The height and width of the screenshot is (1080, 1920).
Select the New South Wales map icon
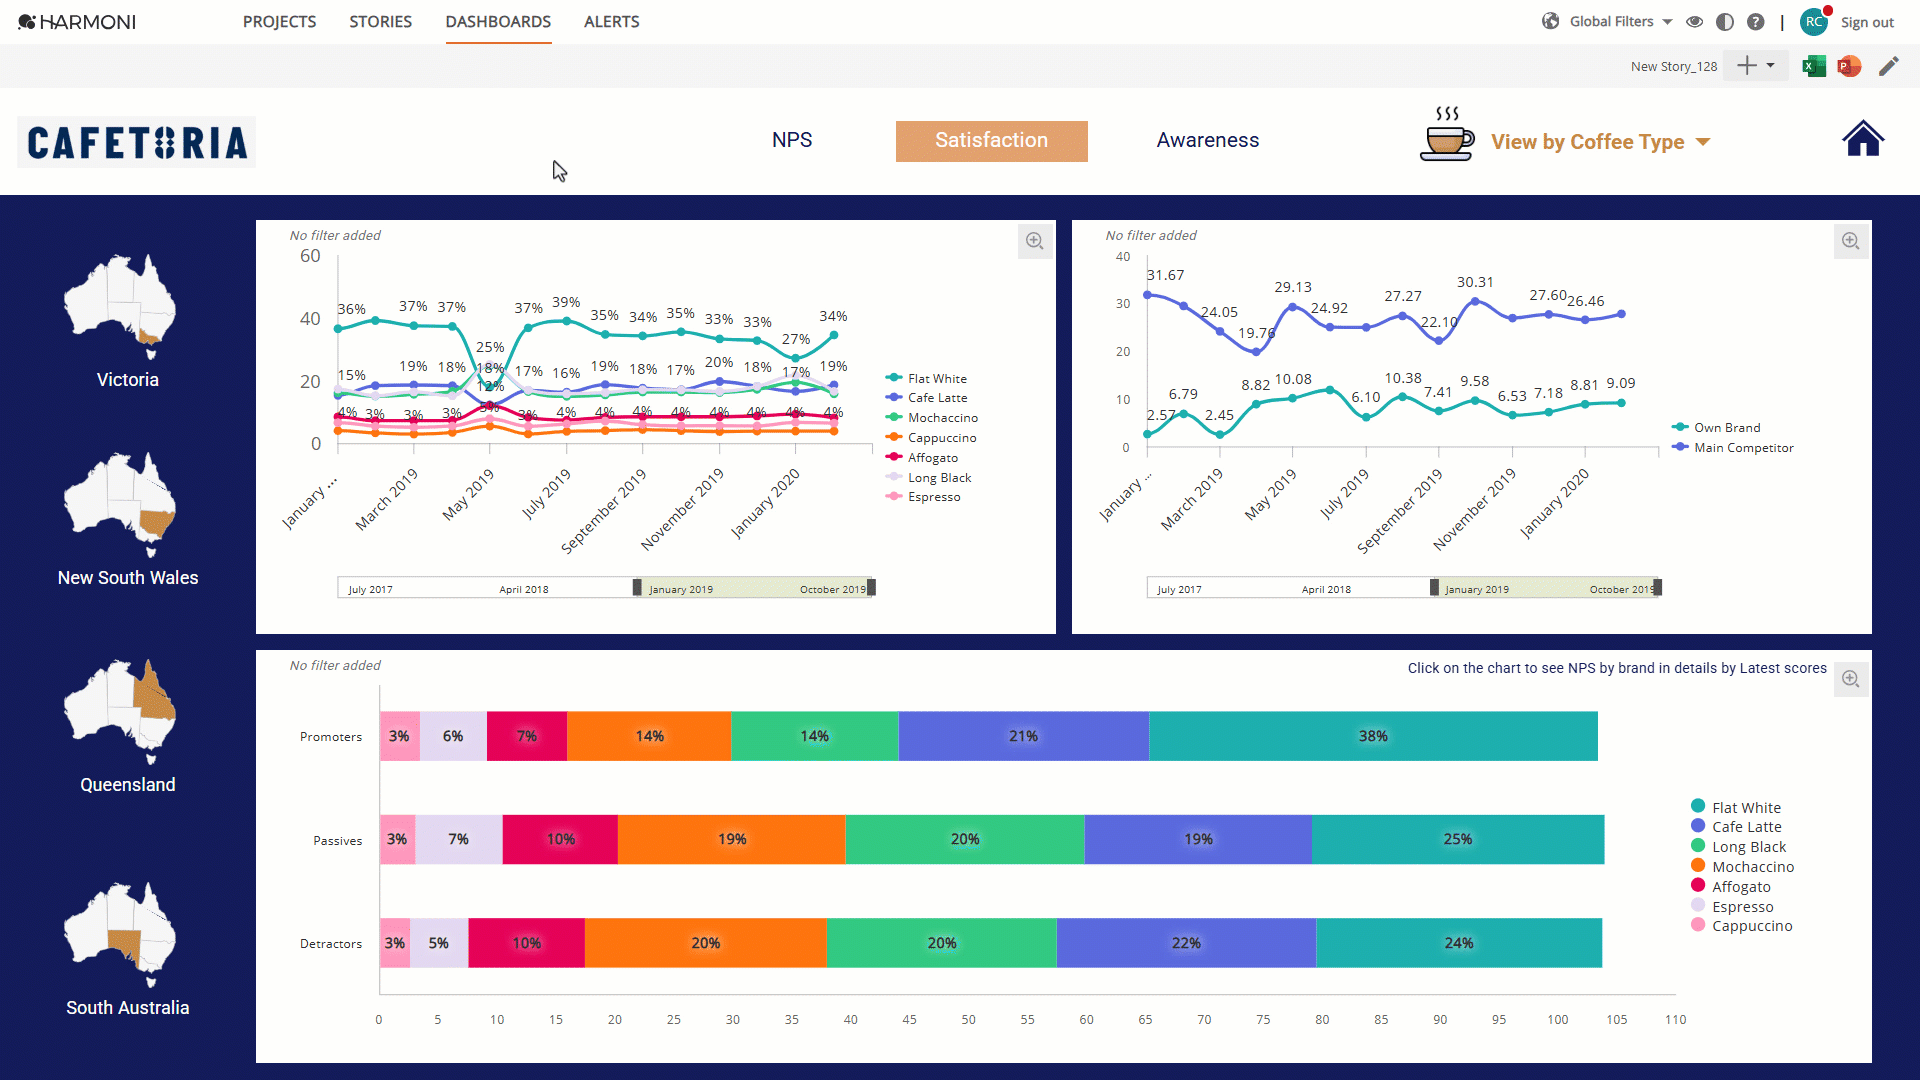tap(120, 504)
